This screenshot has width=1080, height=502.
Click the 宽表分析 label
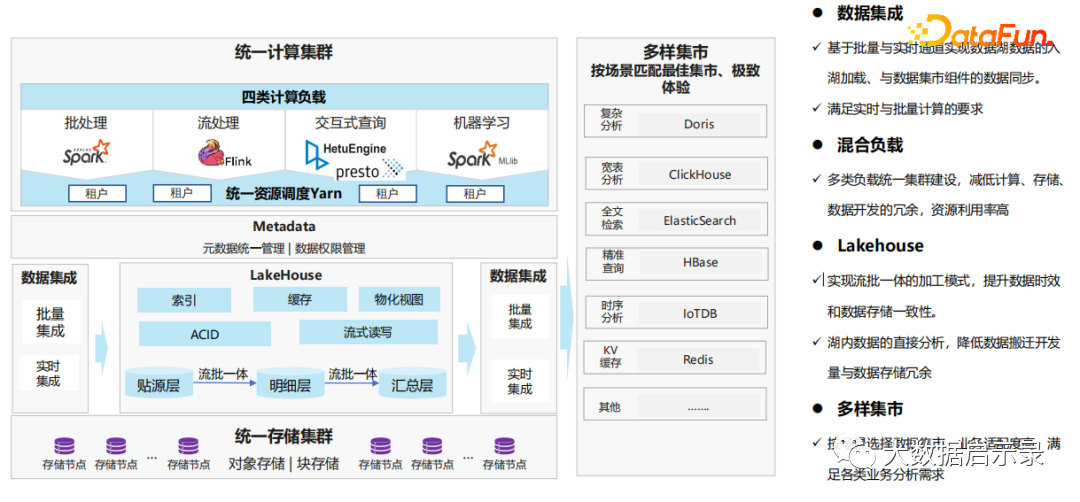click(x=611, y=174)
